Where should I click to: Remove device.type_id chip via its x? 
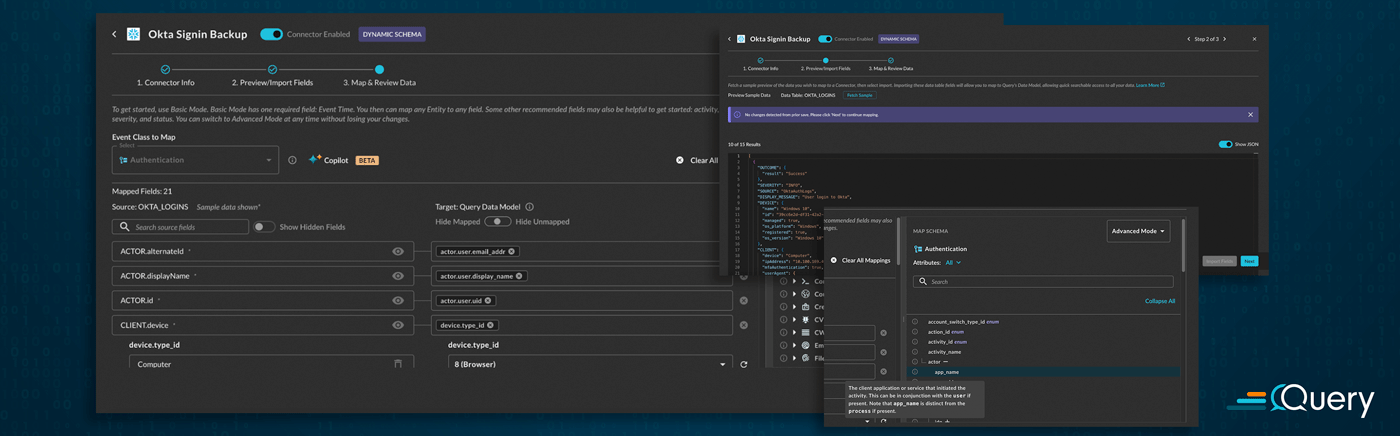pyautogui.click(x=491, y=325)
